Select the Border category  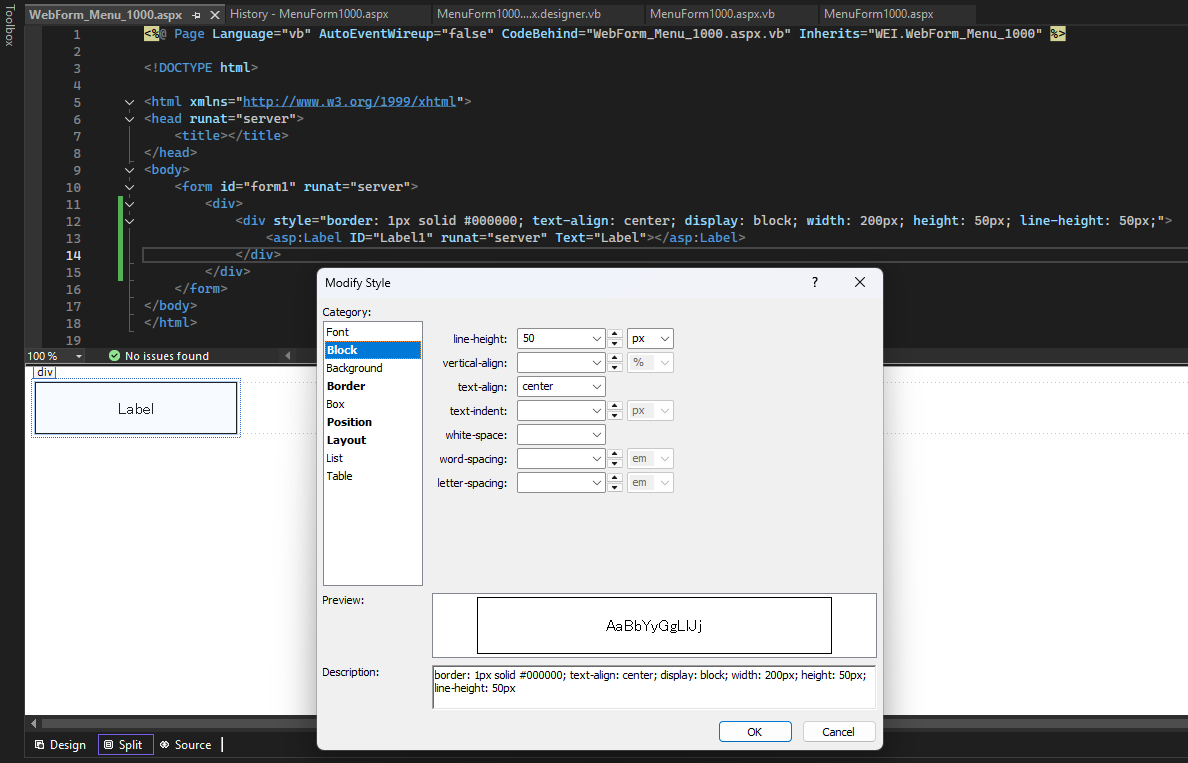[372, 386]
